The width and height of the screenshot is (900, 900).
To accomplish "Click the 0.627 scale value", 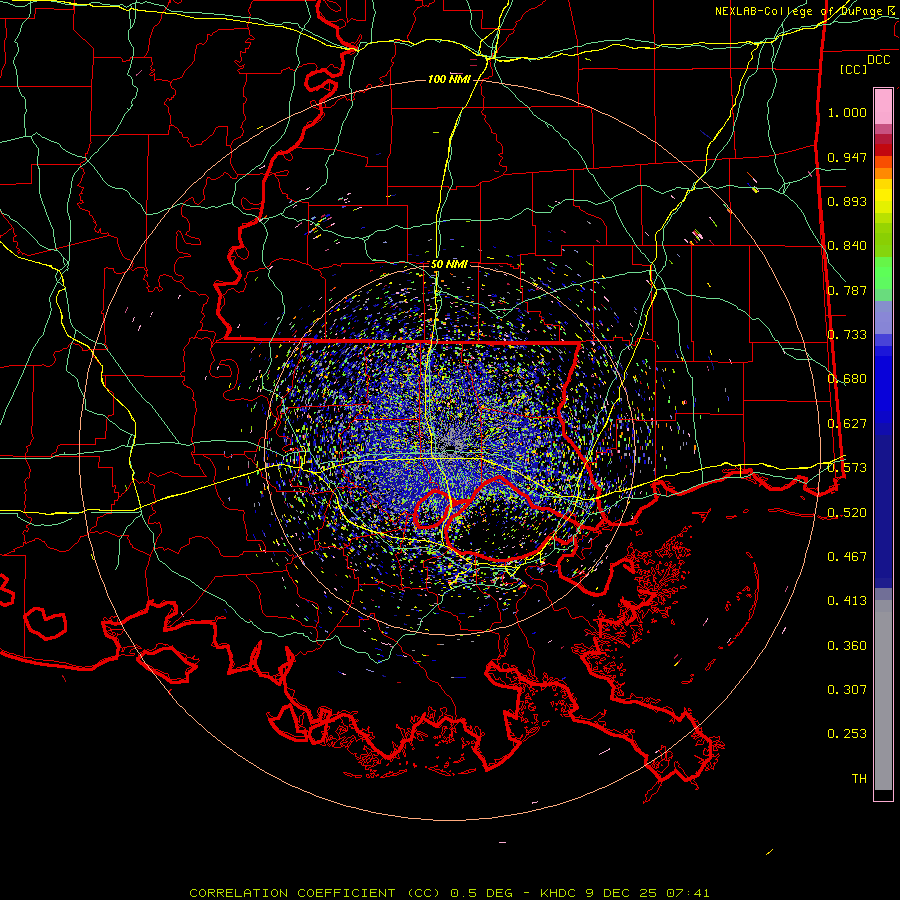I will coord(847,424).
